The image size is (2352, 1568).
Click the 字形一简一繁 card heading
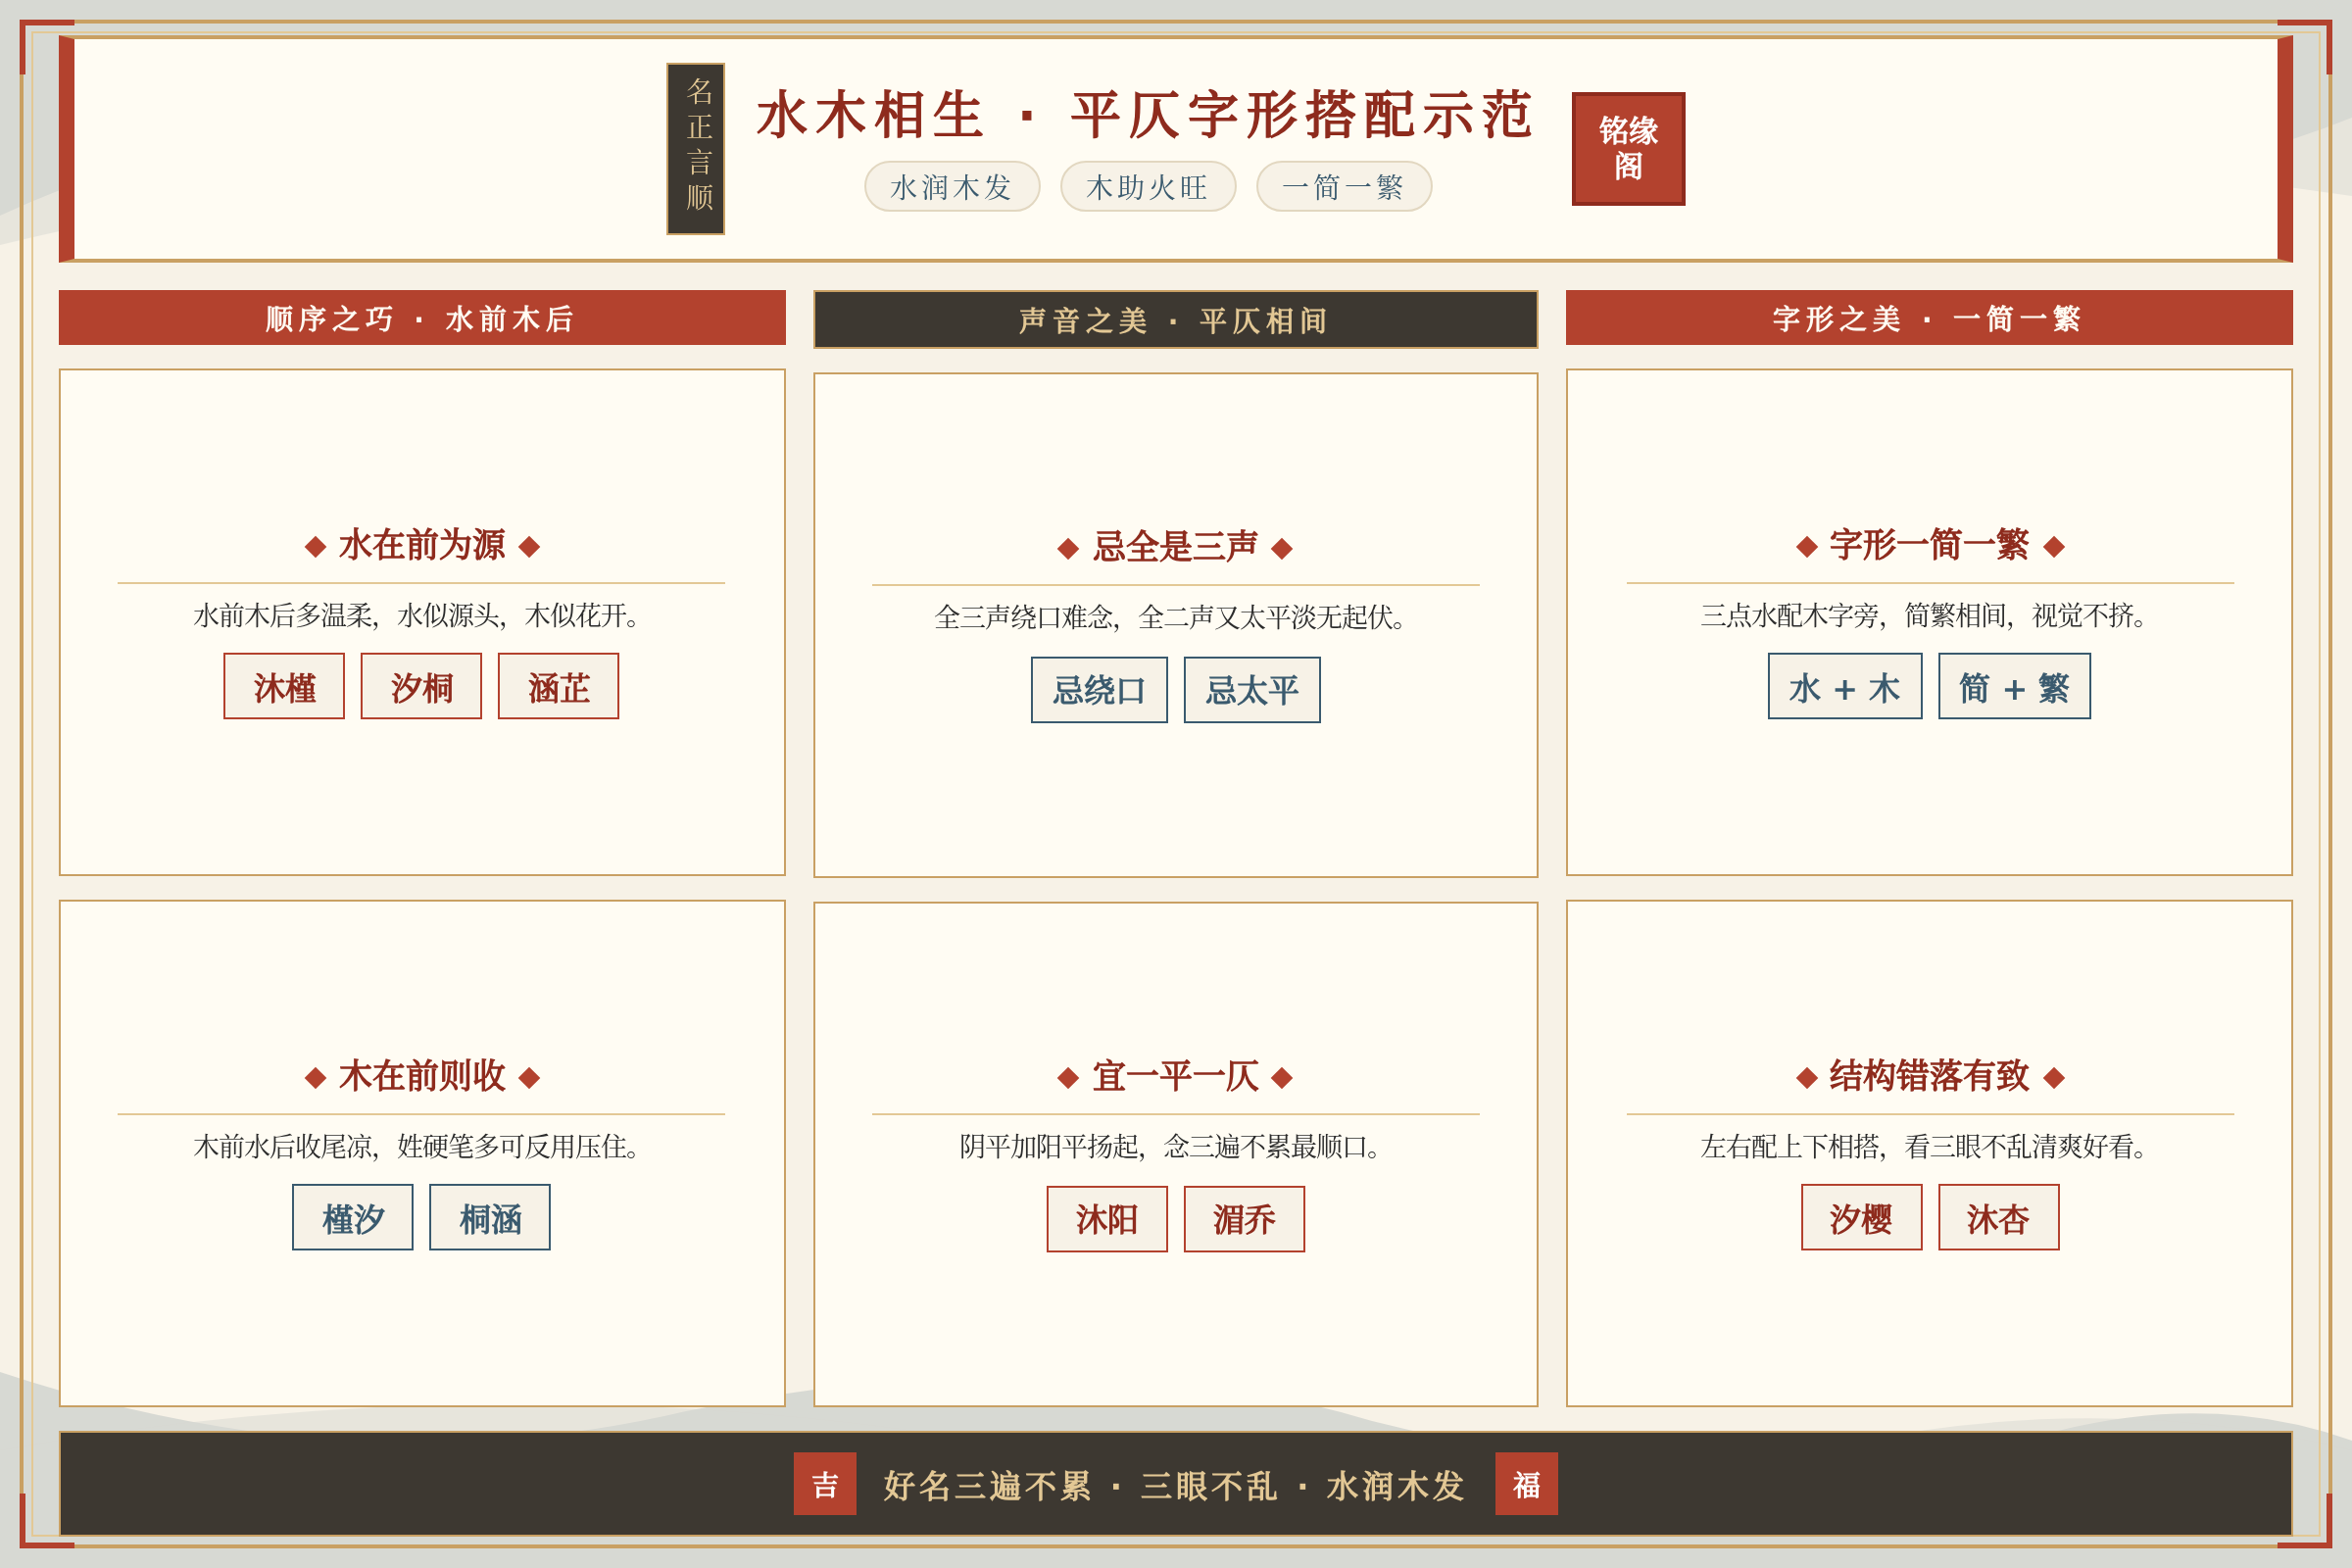[1930, 545]
